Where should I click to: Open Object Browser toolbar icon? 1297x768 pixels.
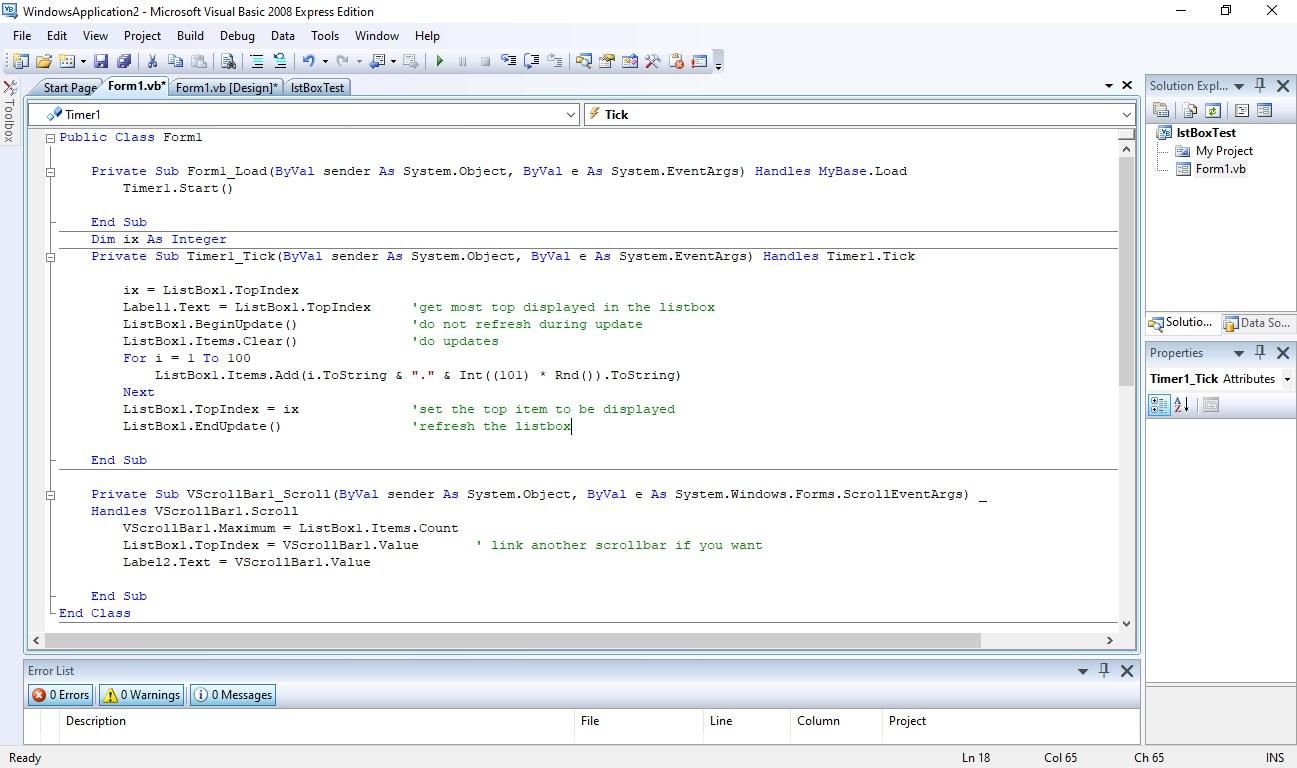coord(629,61)
